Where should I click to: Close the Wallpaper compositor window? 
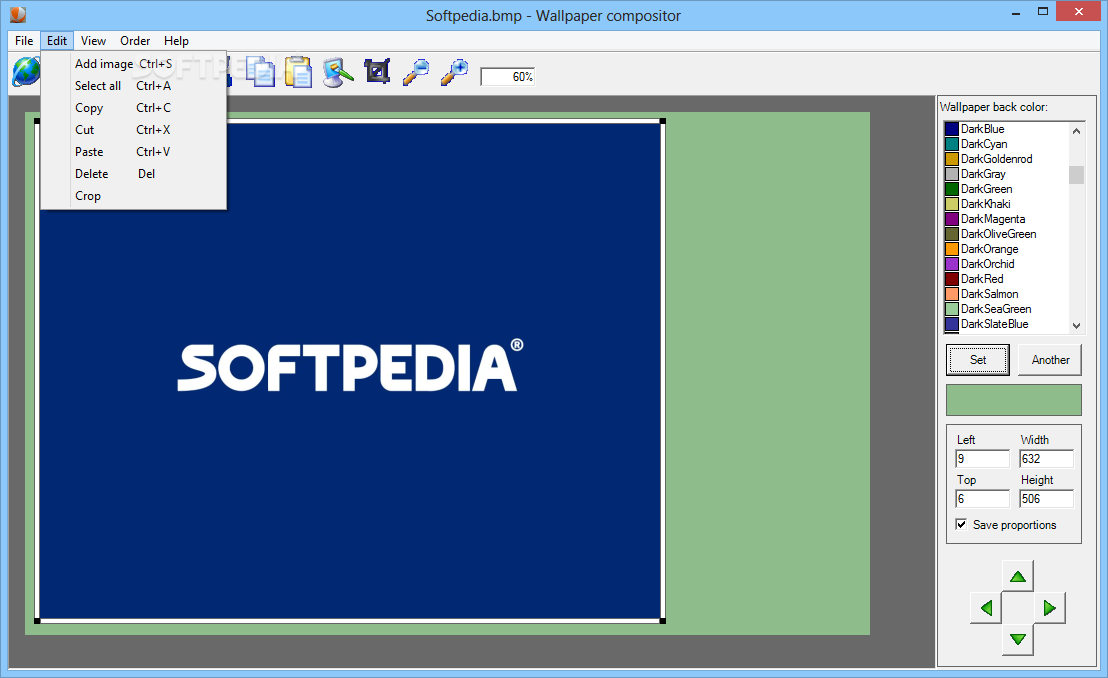(1078, 11)
